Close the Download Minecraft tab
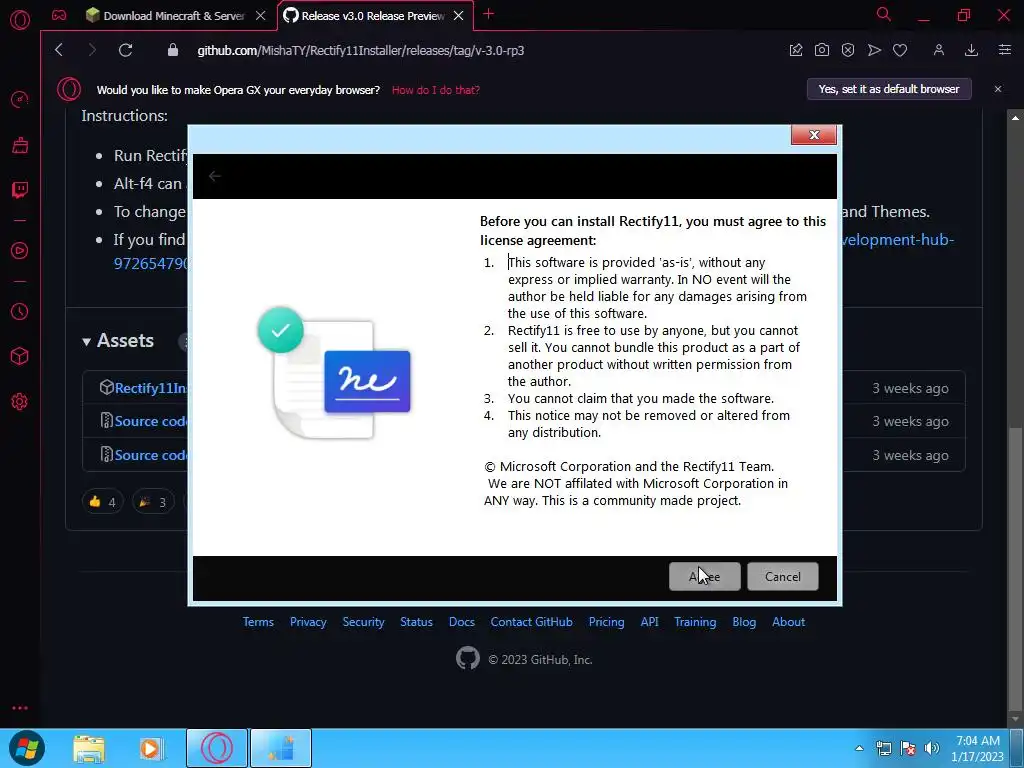The height and width of the screenshot is (768, 1024). (261, 16)
